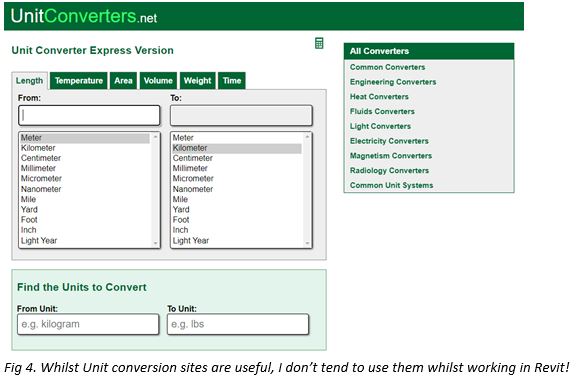Choose Nanometer in the To list

237,189
